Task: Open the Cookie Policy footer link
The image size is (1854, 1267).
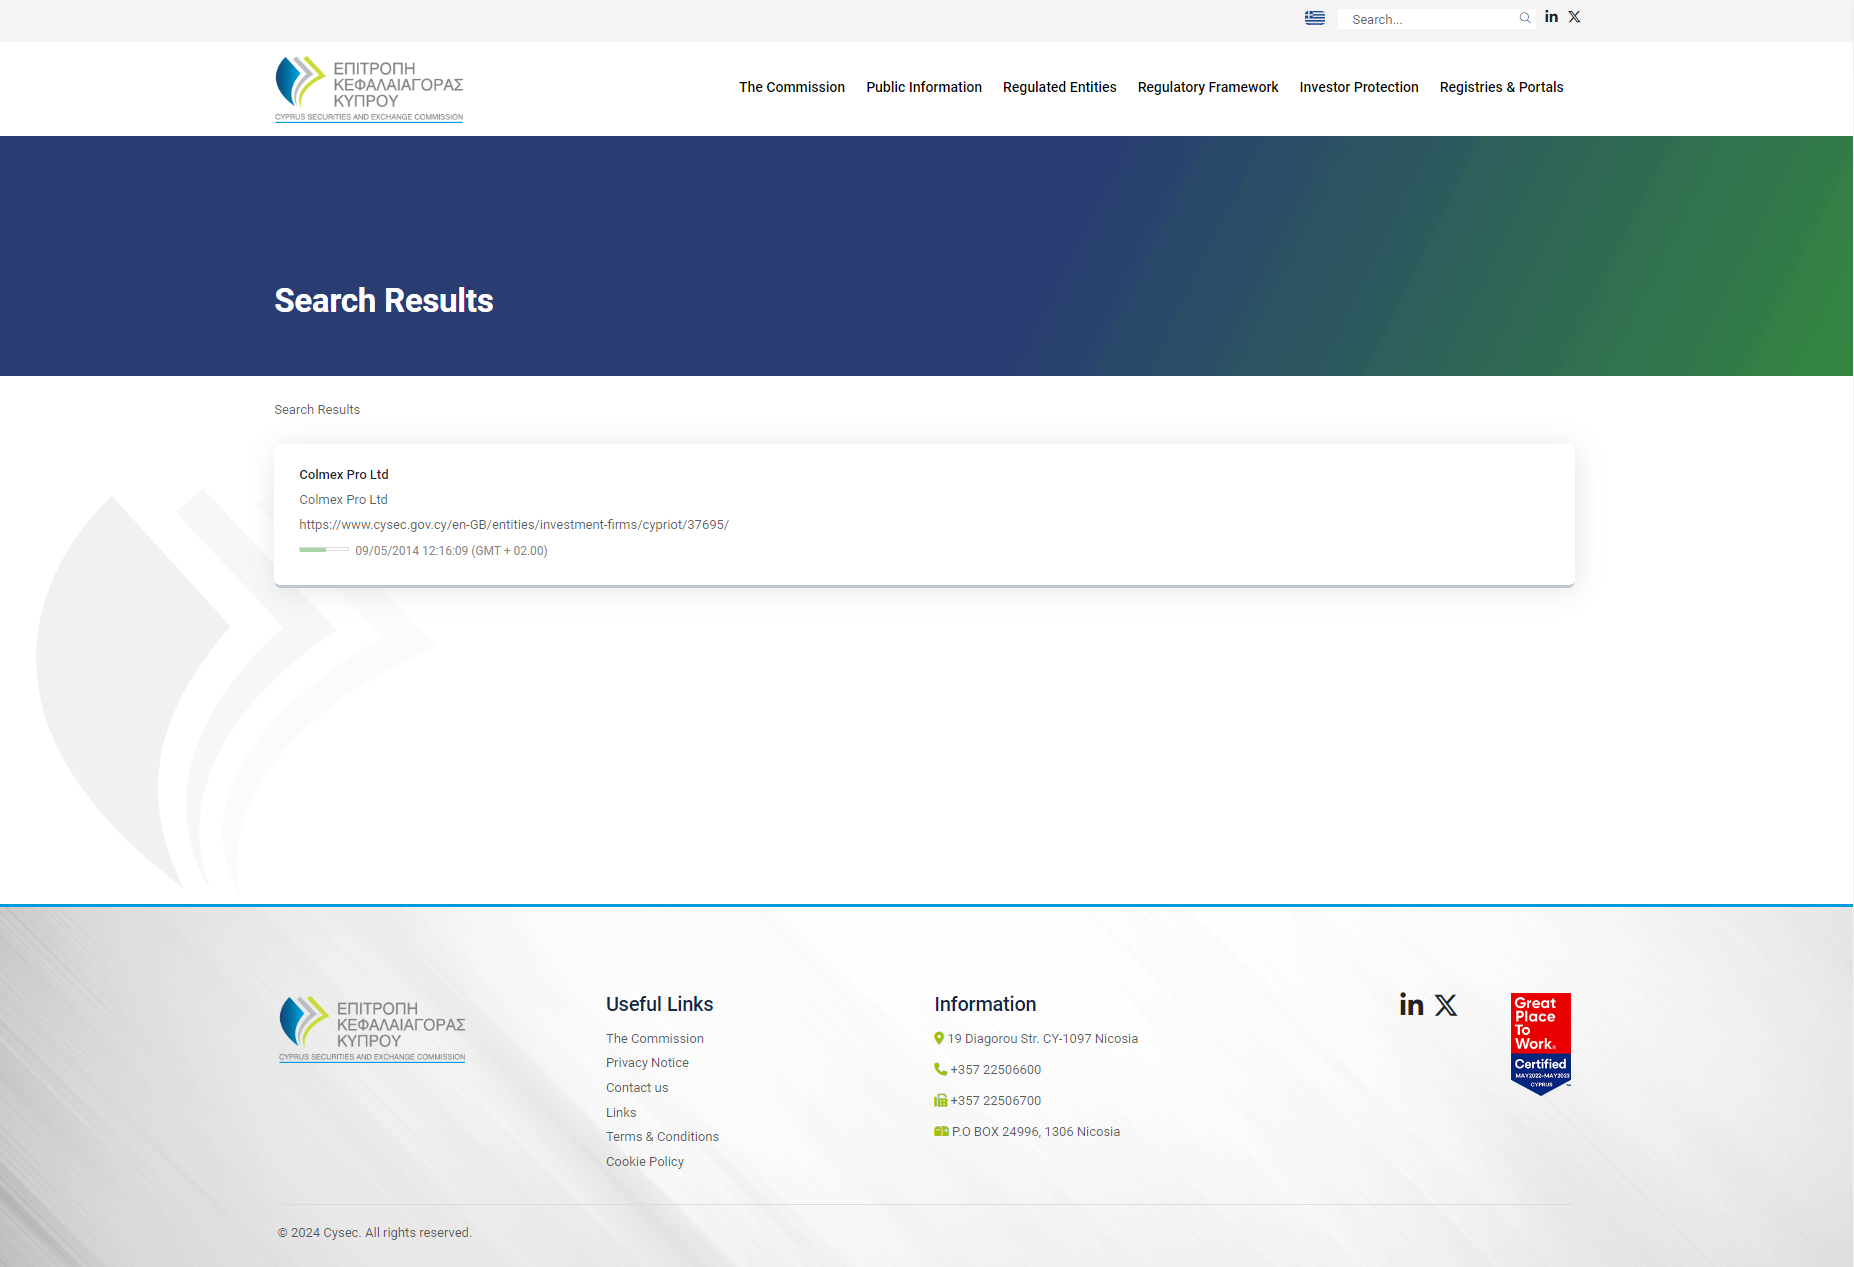Action: [x=645, y=1162]
